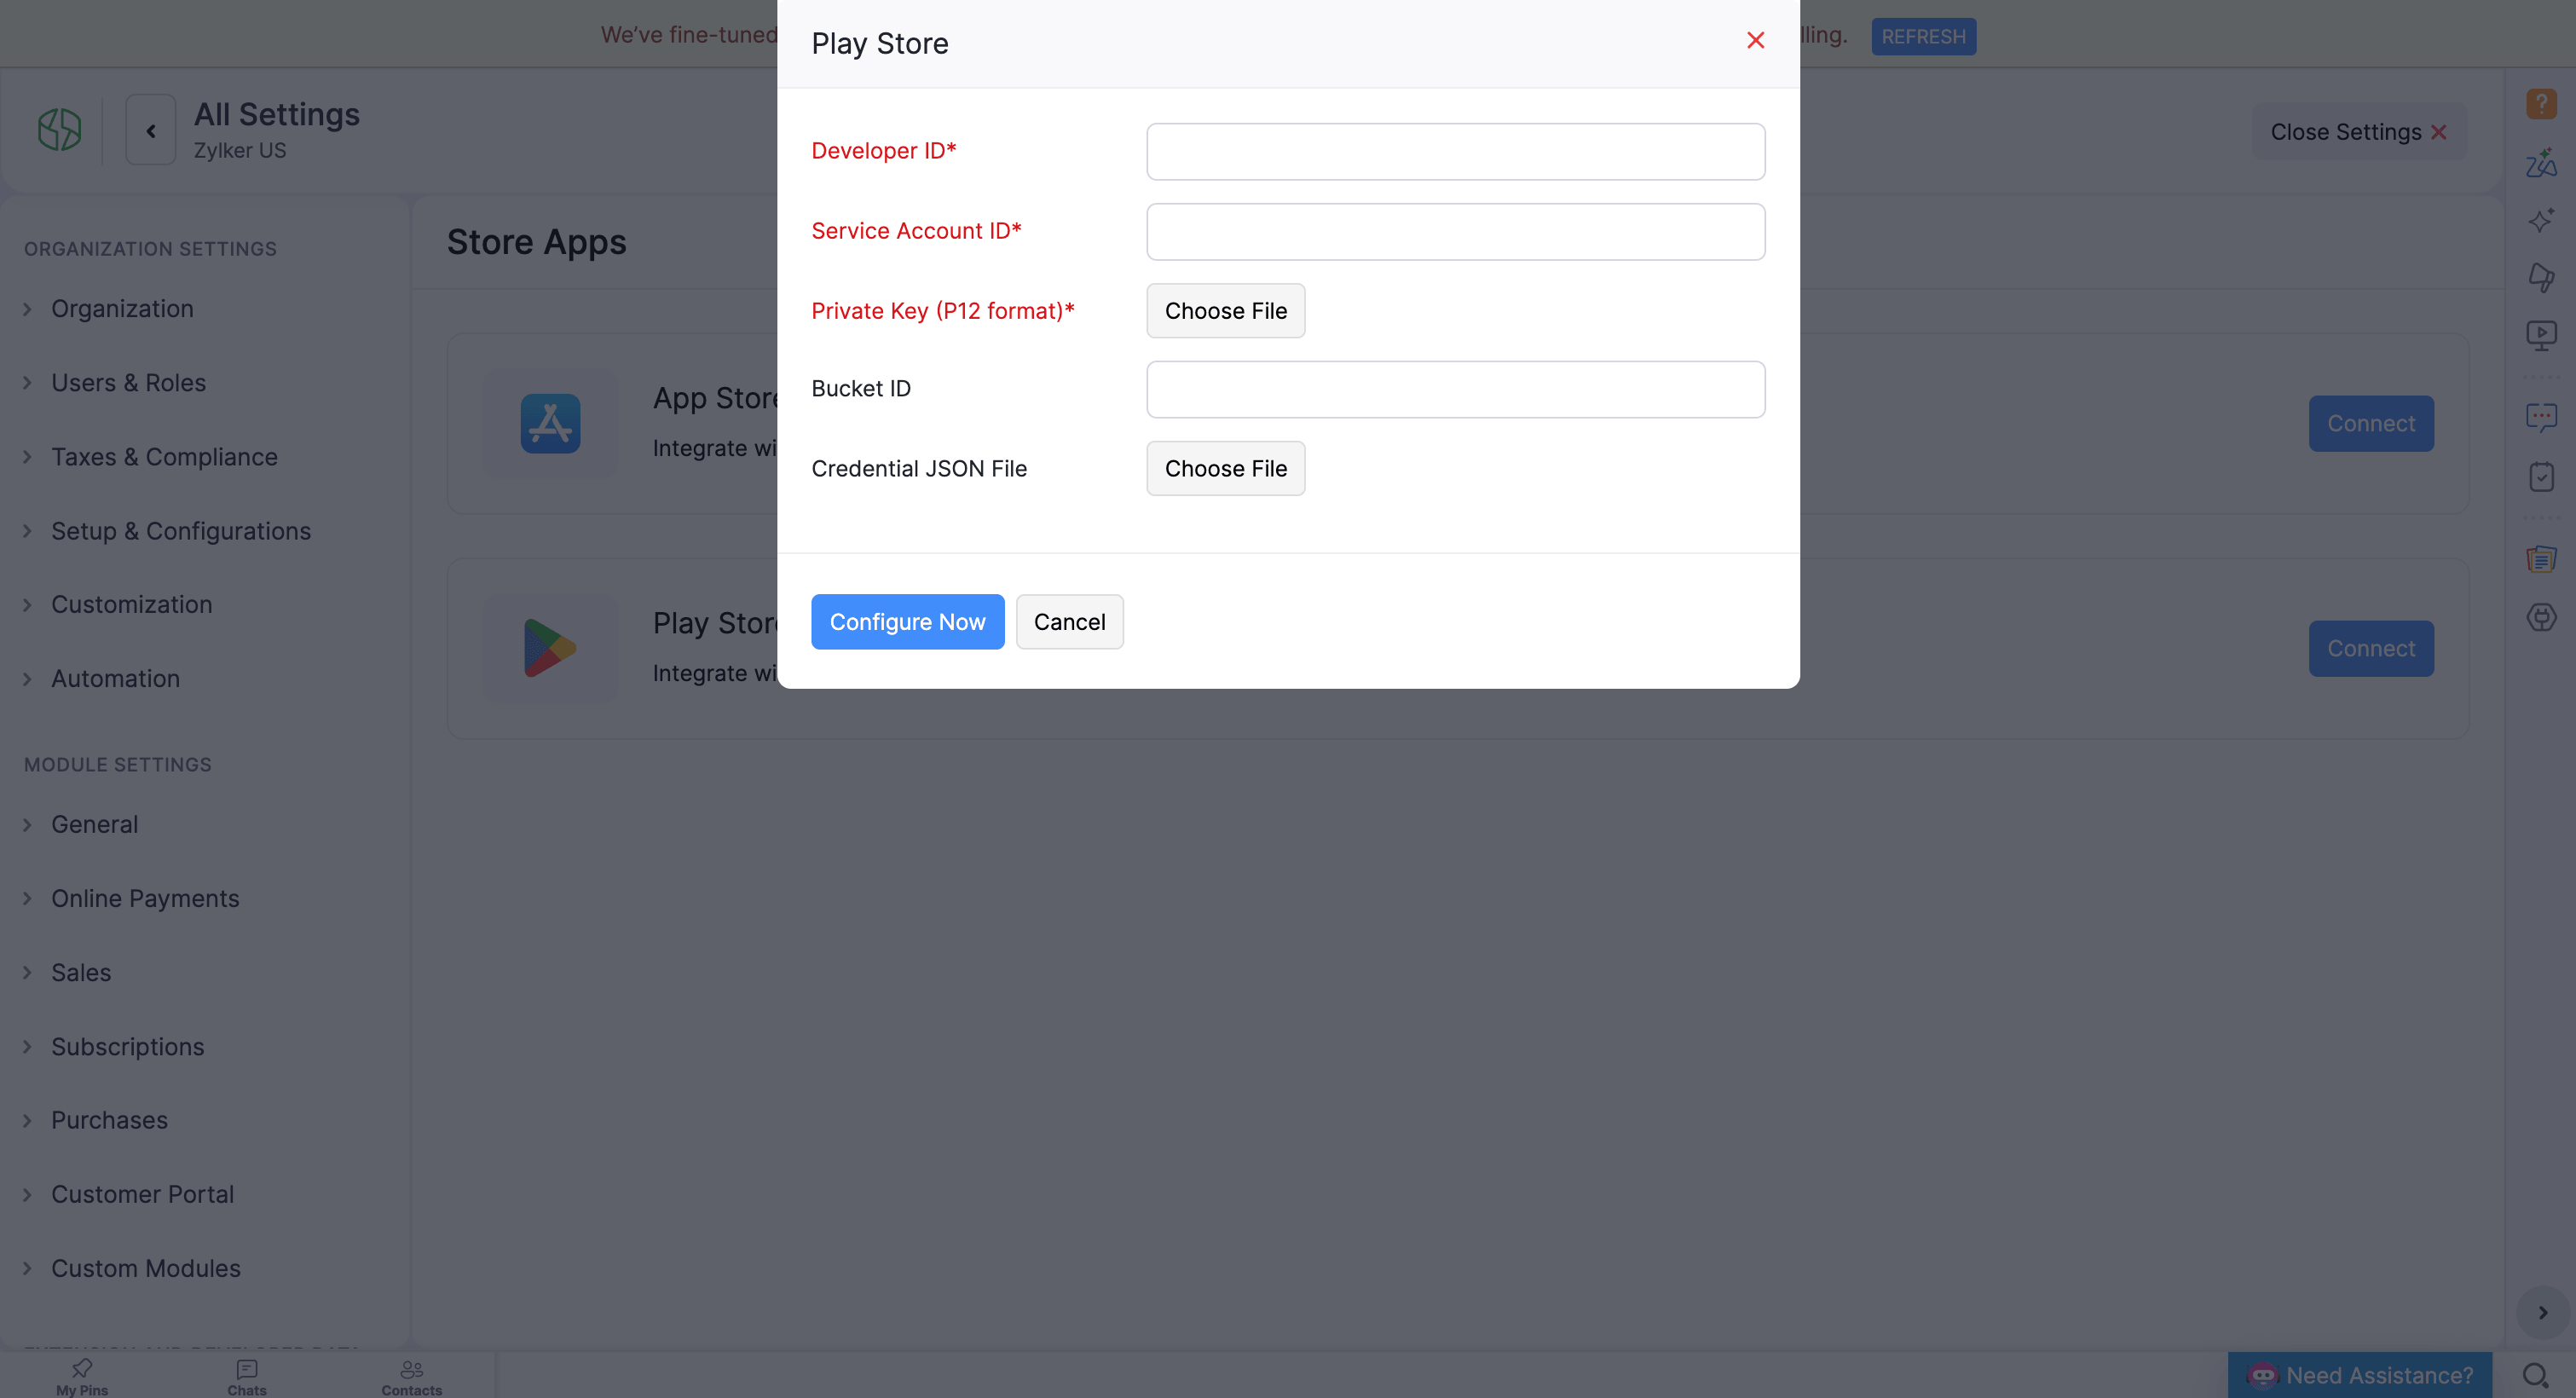Click the chat feedback bubble icon
The image size is (2576, 1398).
(2541, 417)
